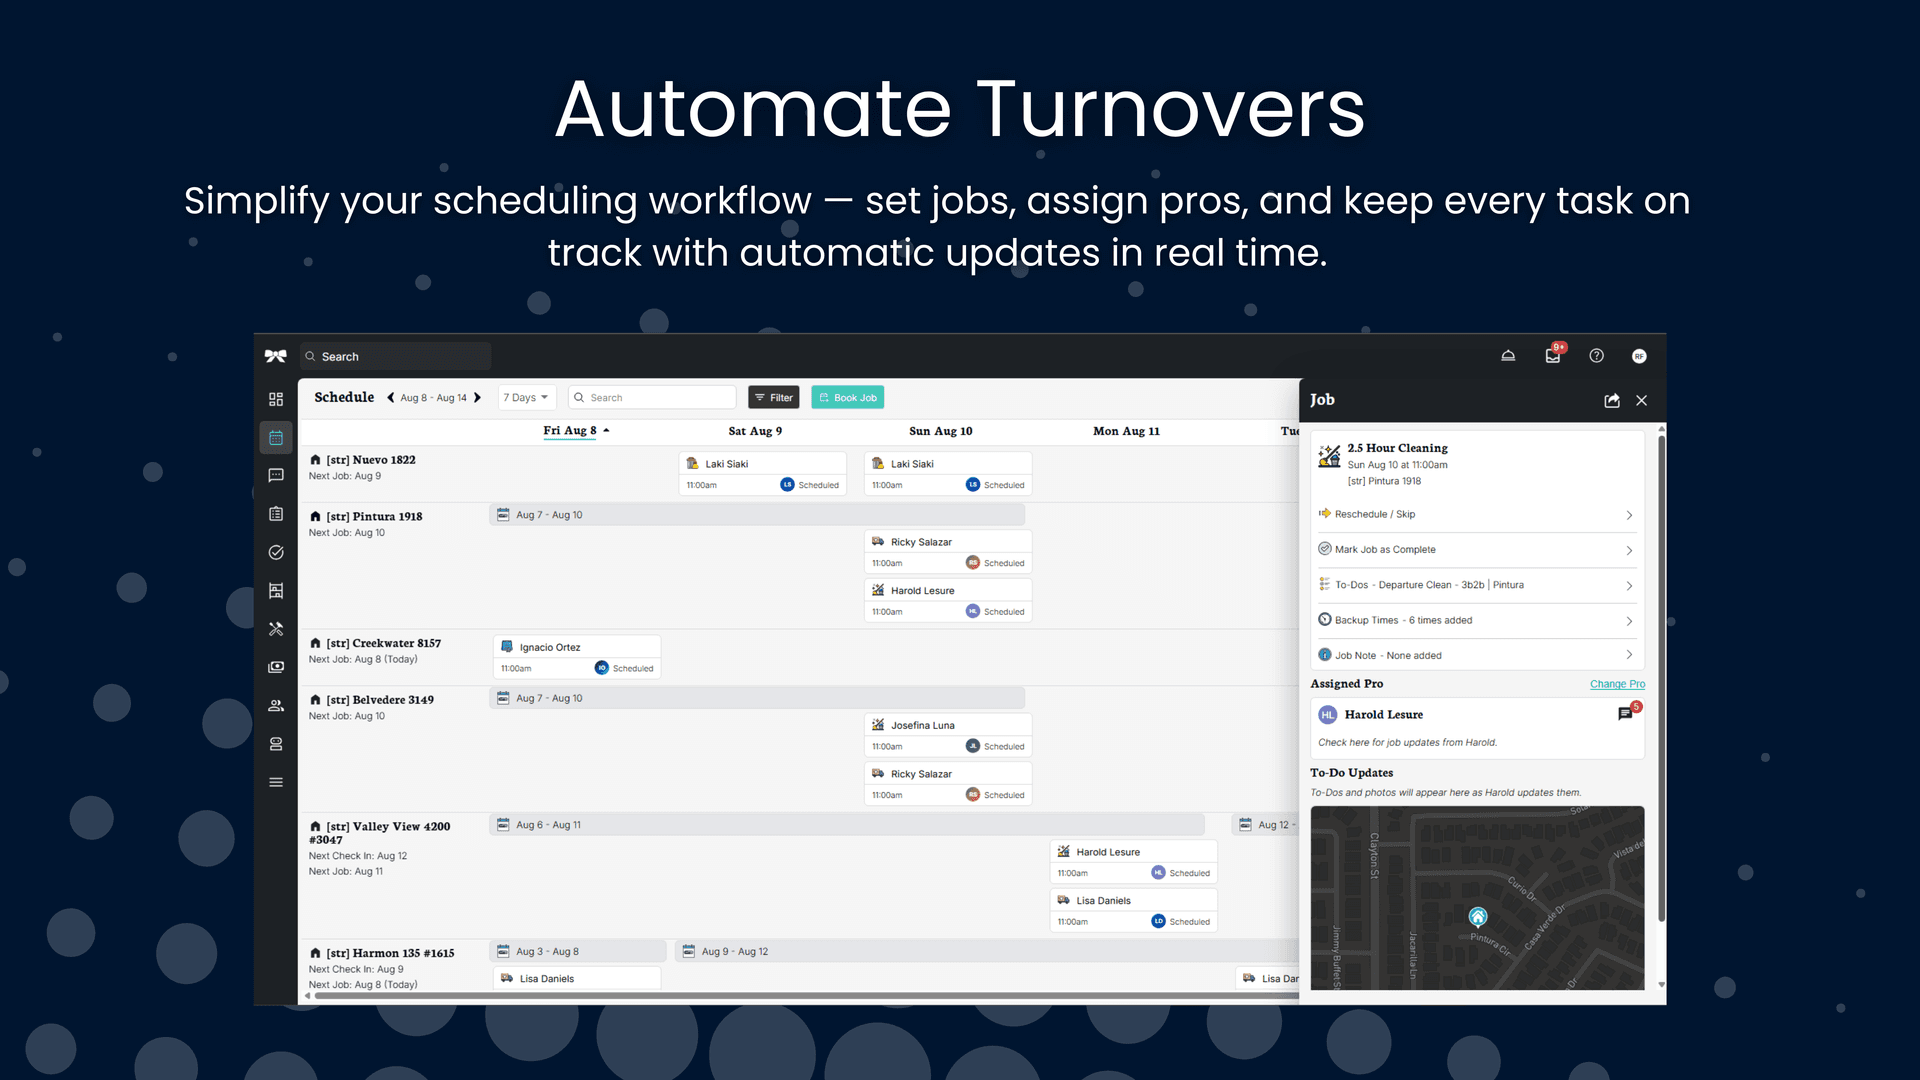Open the Calendar/Schedule sidebar icon
1920x1080 pixels.
pyautogui.click(x=276, y=437)
